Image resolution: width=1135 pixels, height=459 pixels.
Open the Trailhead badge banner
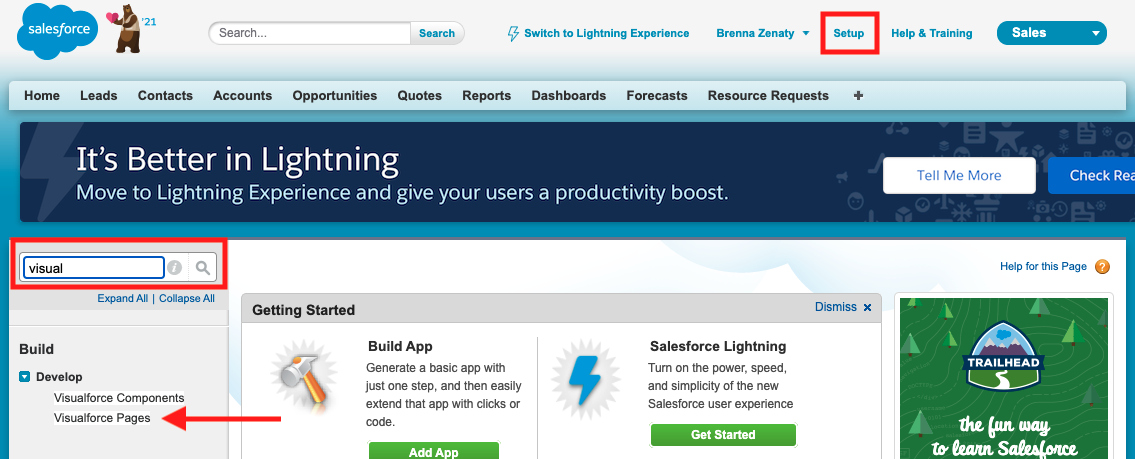click(1004, 378)
